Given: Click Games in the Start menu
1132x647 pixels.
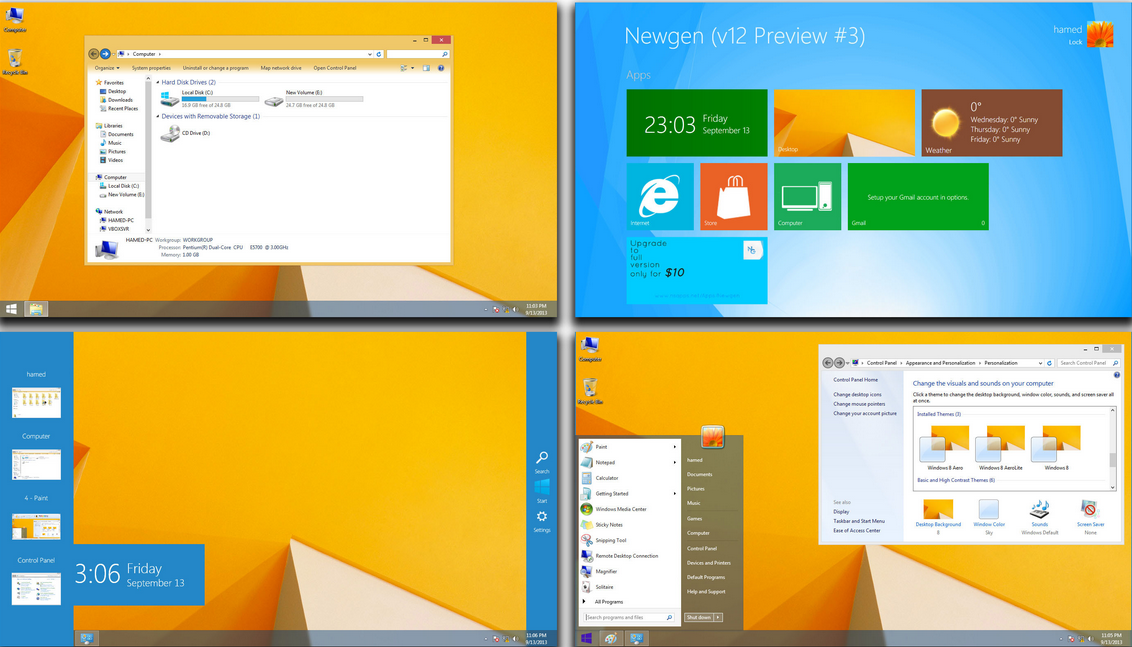Looking at the screenshot, I should tap(695, 518).
